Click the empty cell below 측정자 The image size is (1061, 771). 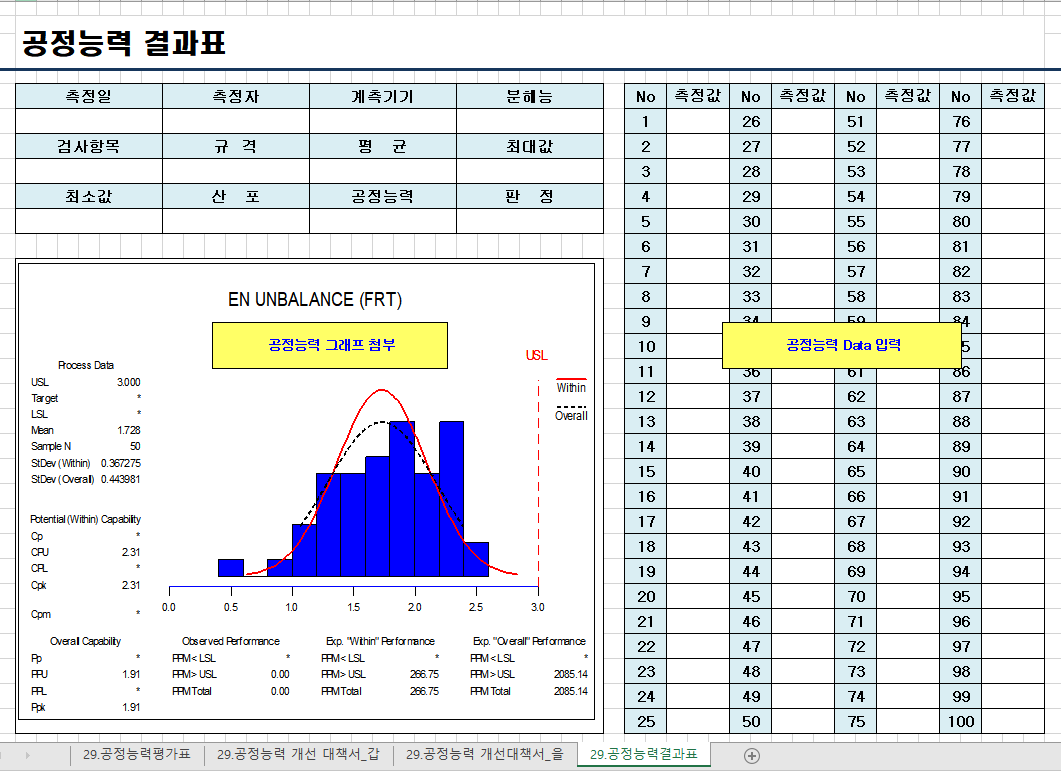pyautogui.click(x=235, y=121)
